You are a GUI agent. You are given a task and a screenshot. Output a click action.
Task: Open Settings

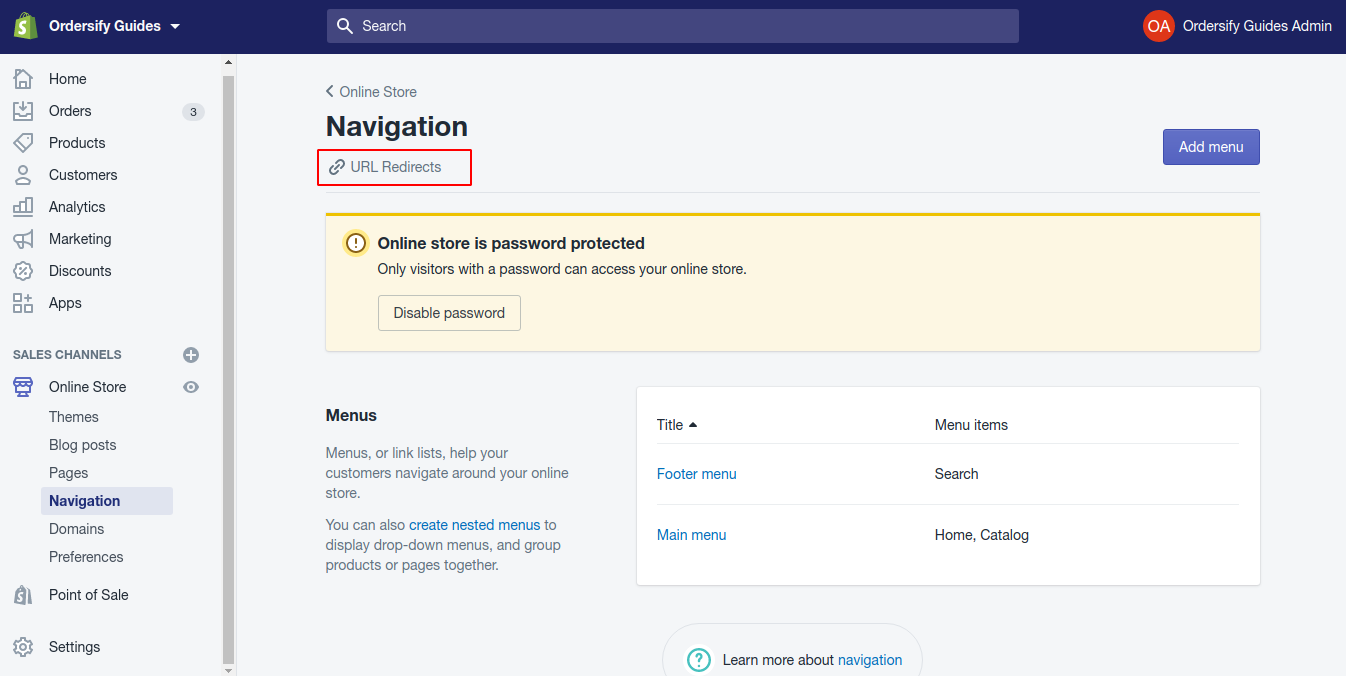click(x=75, y=647)
